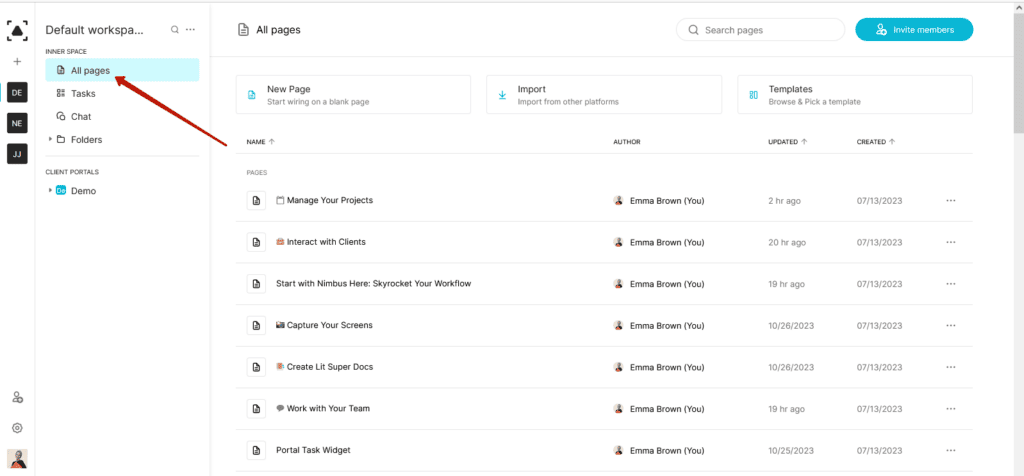Switch to the DE workspace badge
Image resolution: width=1024 pixels, height=476 pixels.
pyautogui.click(x=17, y=92)
